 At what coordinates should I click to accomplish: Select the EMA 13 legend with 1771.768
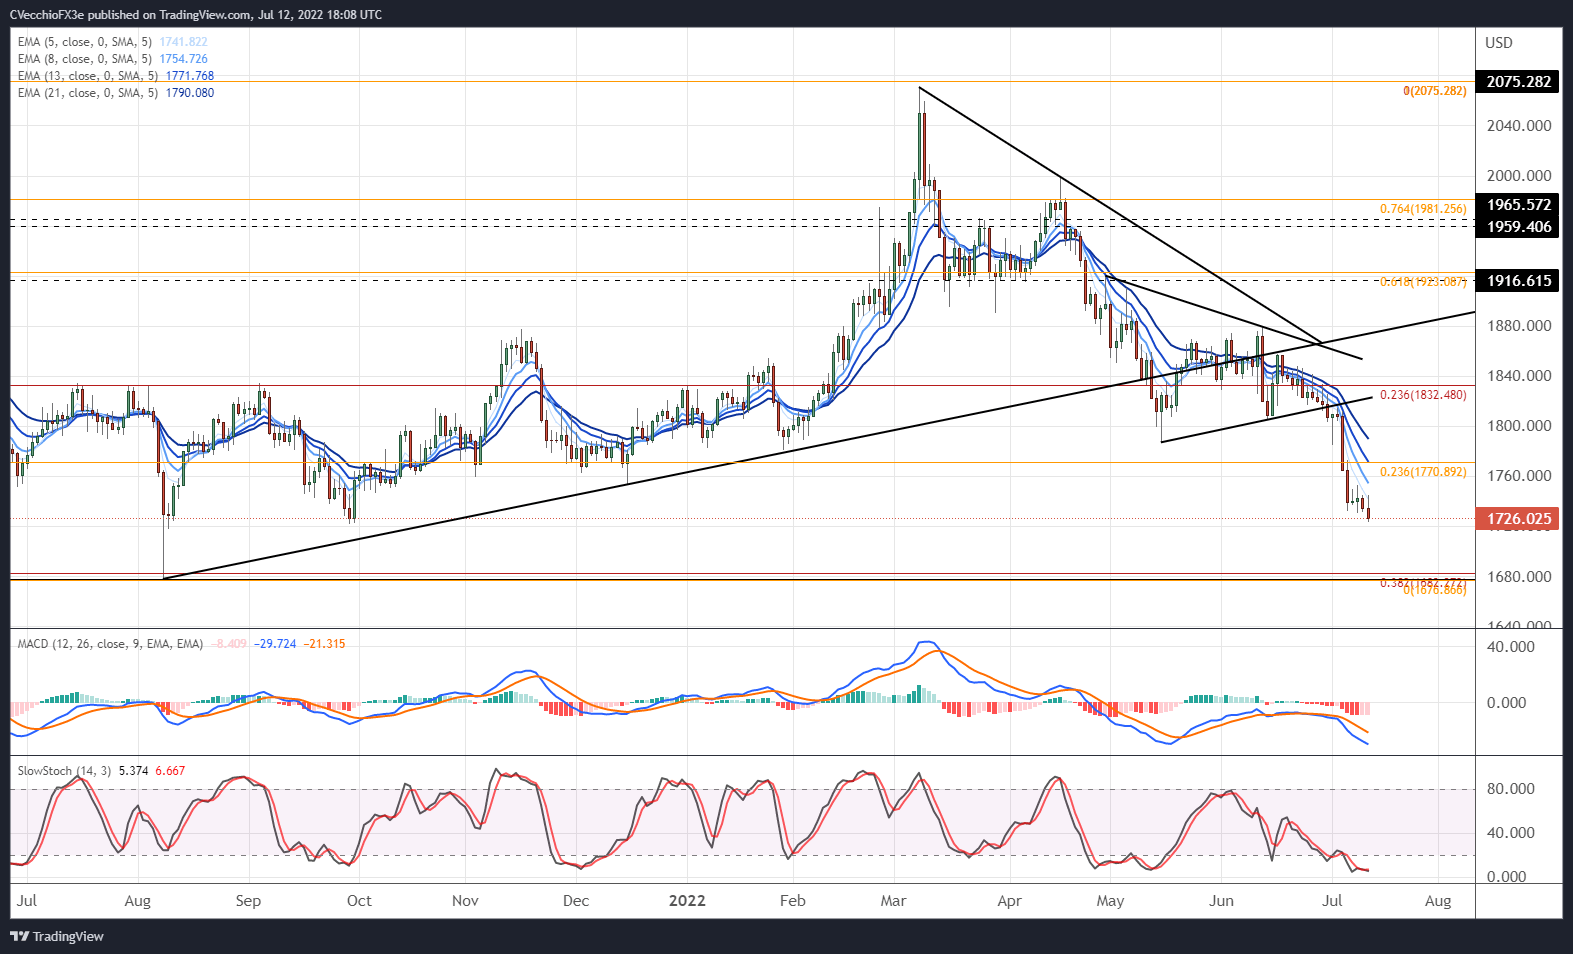coord(115,76)
